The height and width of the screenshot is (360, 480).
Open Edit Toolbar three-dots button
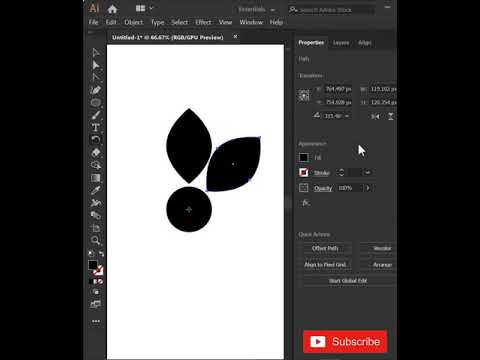(x=96, y=321)
